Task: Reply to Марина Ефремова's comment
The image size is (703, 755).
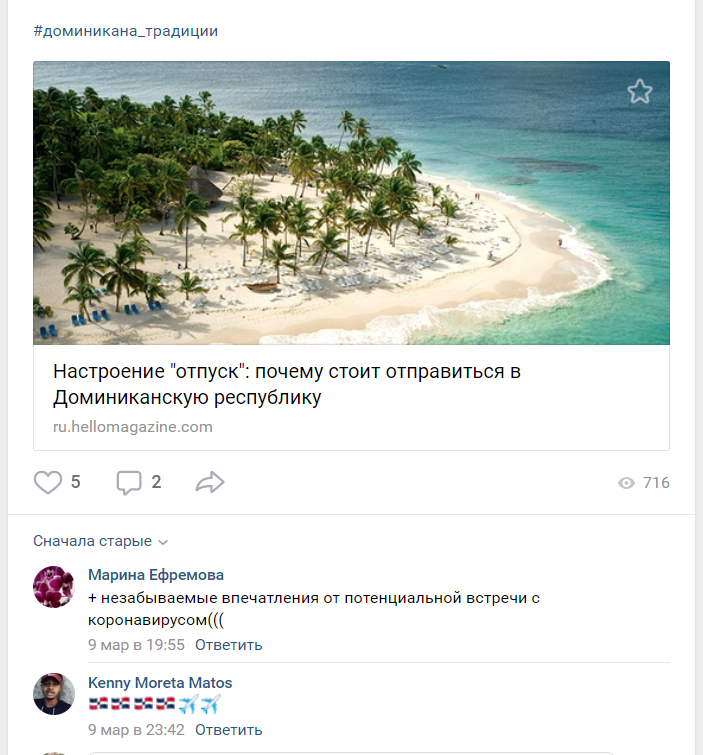Action: [x=228, y=645]
